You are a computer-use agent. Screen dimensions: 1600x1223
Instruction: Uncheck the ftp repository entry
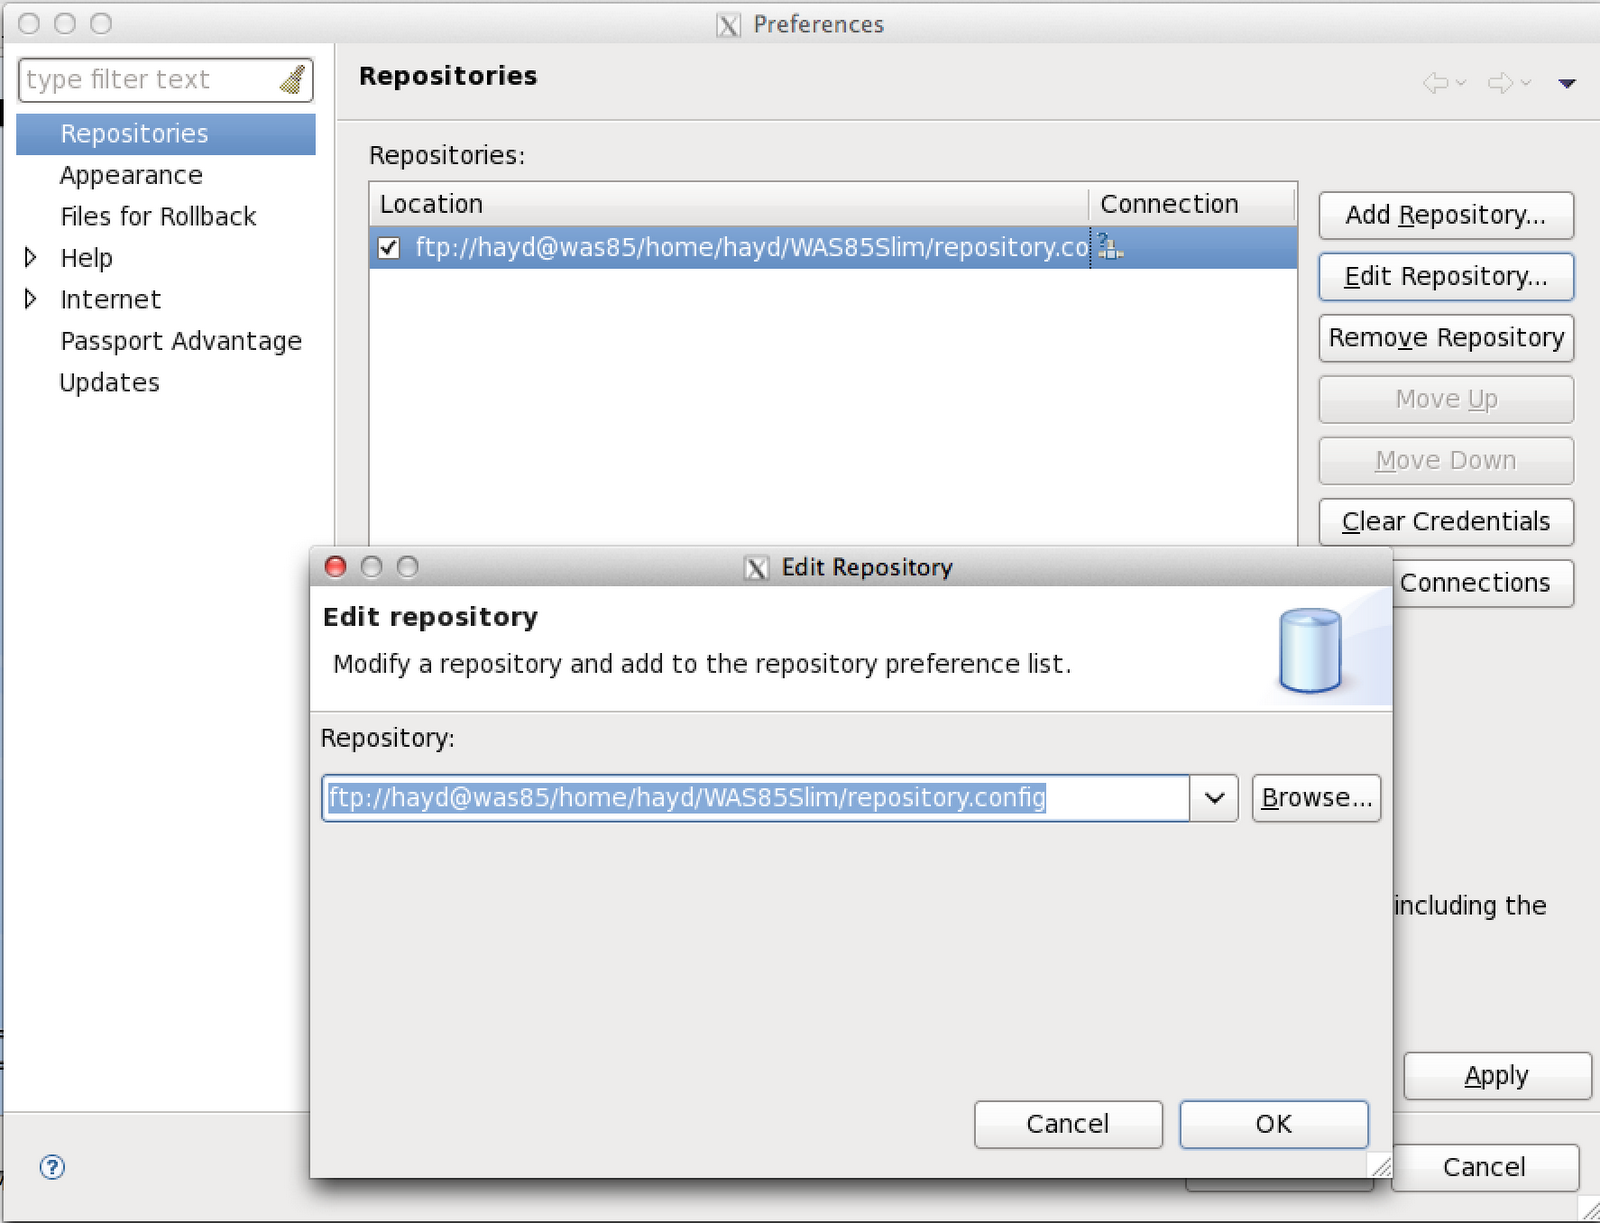pyautogui.click(x=389, y=248)
